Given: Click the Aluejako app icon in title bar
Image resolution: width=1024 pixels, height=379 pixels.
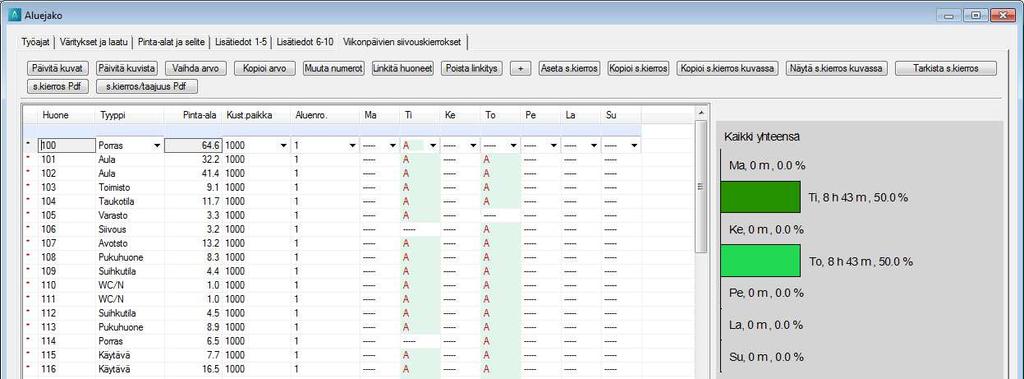Looking at the screenshot, I should (14, 15).
